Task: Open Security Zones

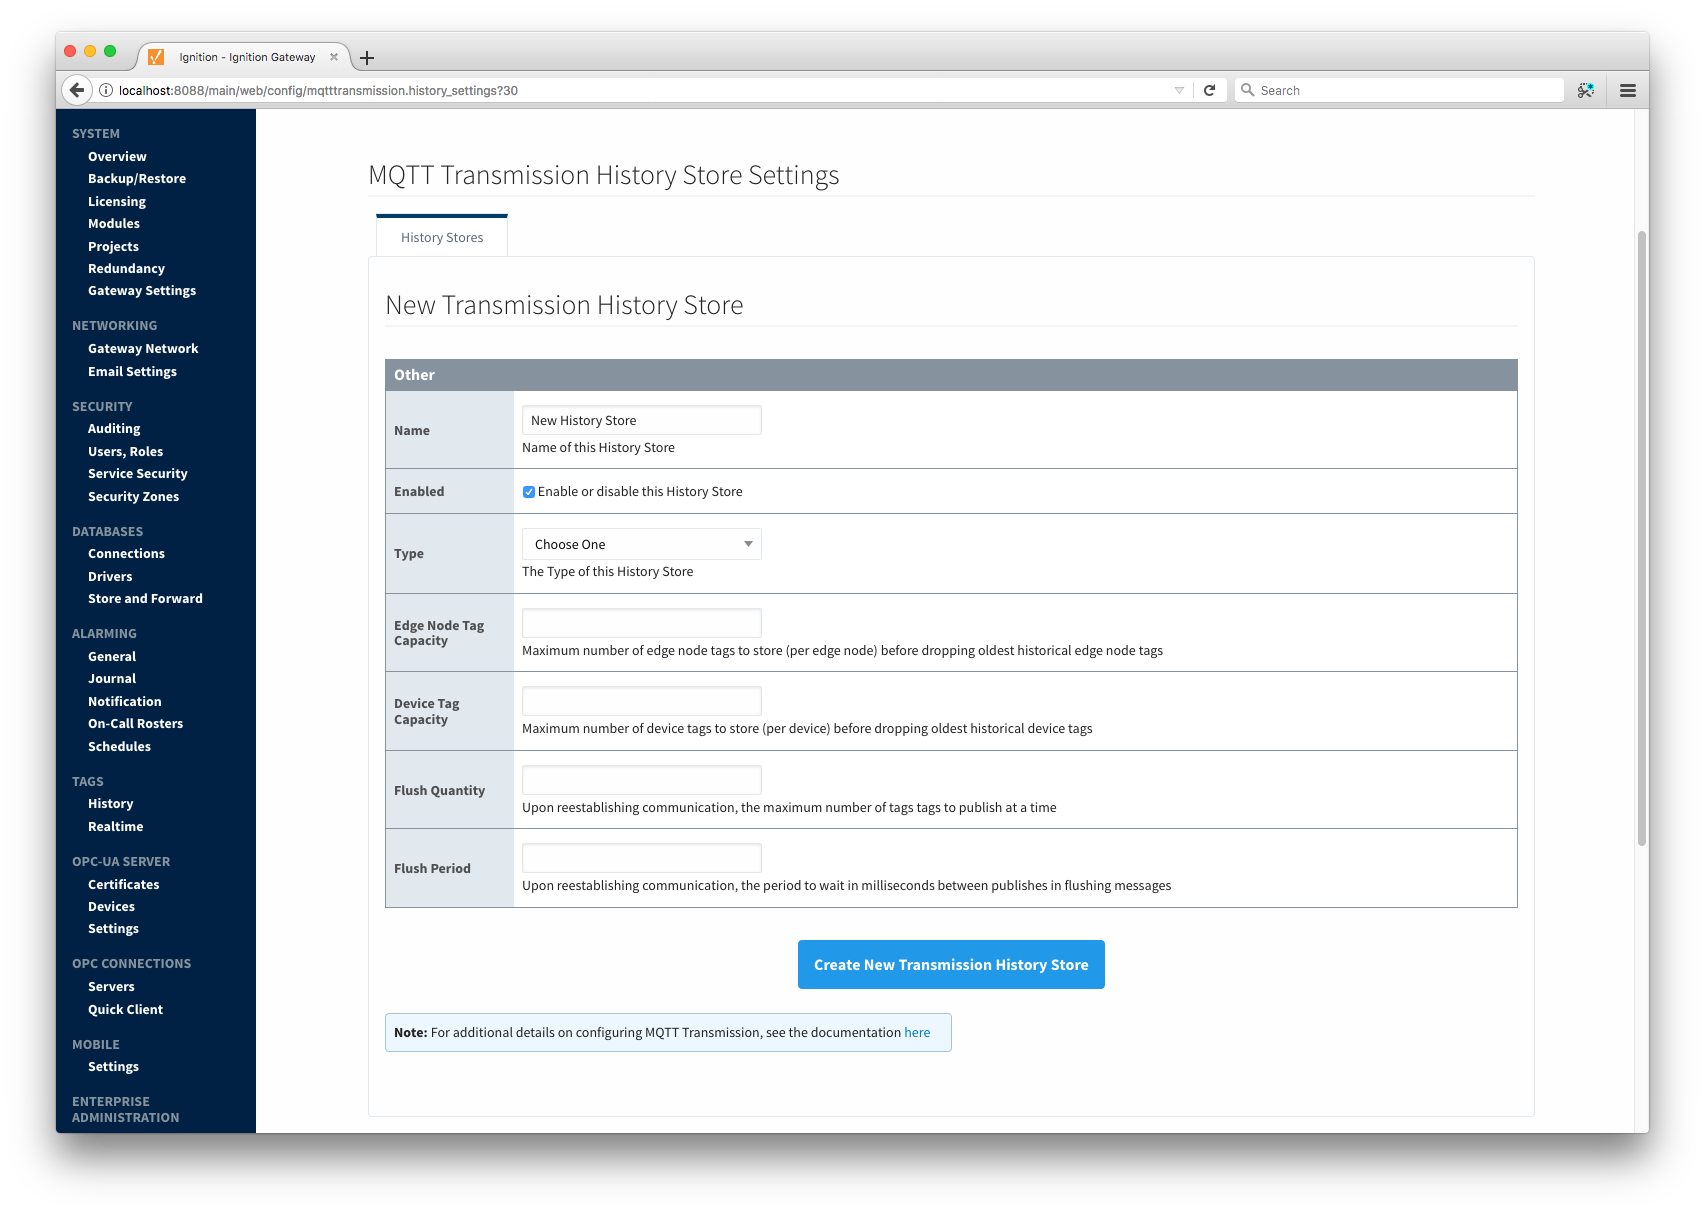Action: point(133,496)
